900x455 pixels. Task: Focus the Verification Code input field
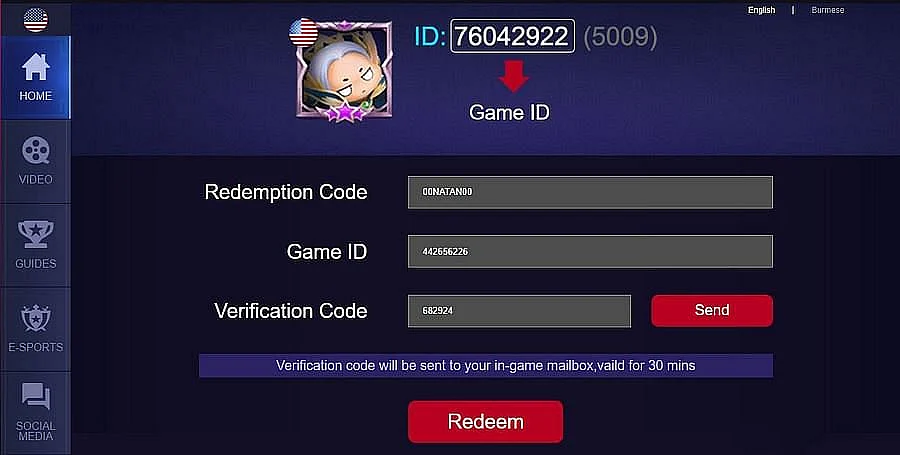point(519,311)
